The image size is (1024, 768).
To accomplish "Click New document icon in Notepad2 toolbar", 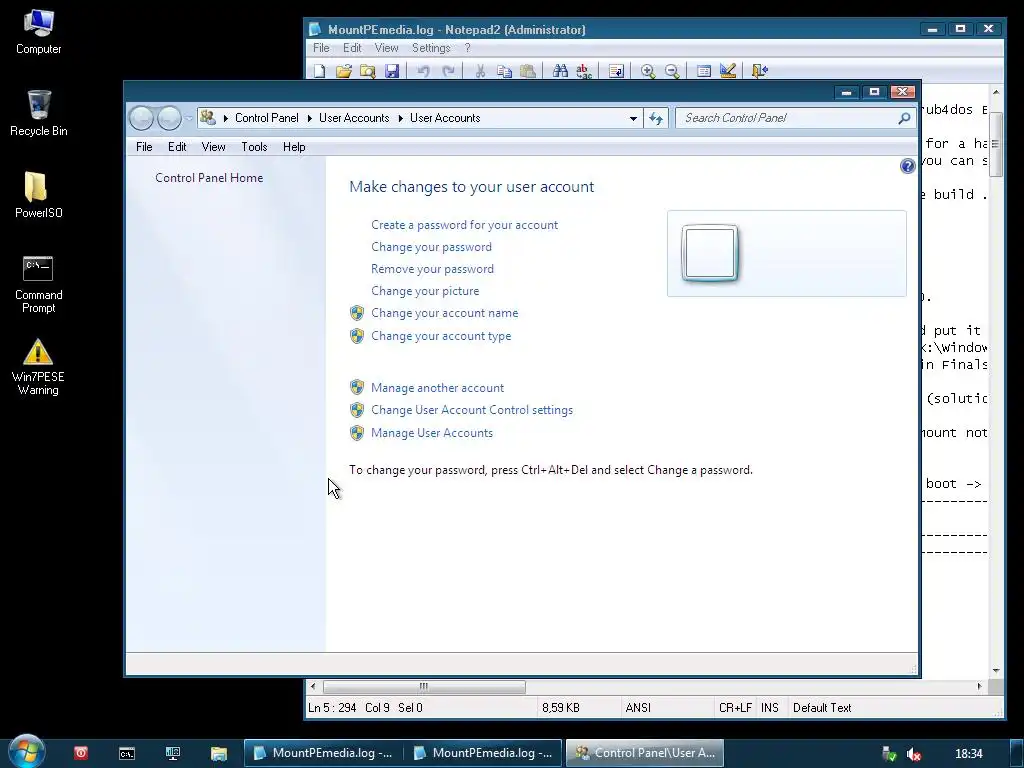I will (x=319, y=71).
